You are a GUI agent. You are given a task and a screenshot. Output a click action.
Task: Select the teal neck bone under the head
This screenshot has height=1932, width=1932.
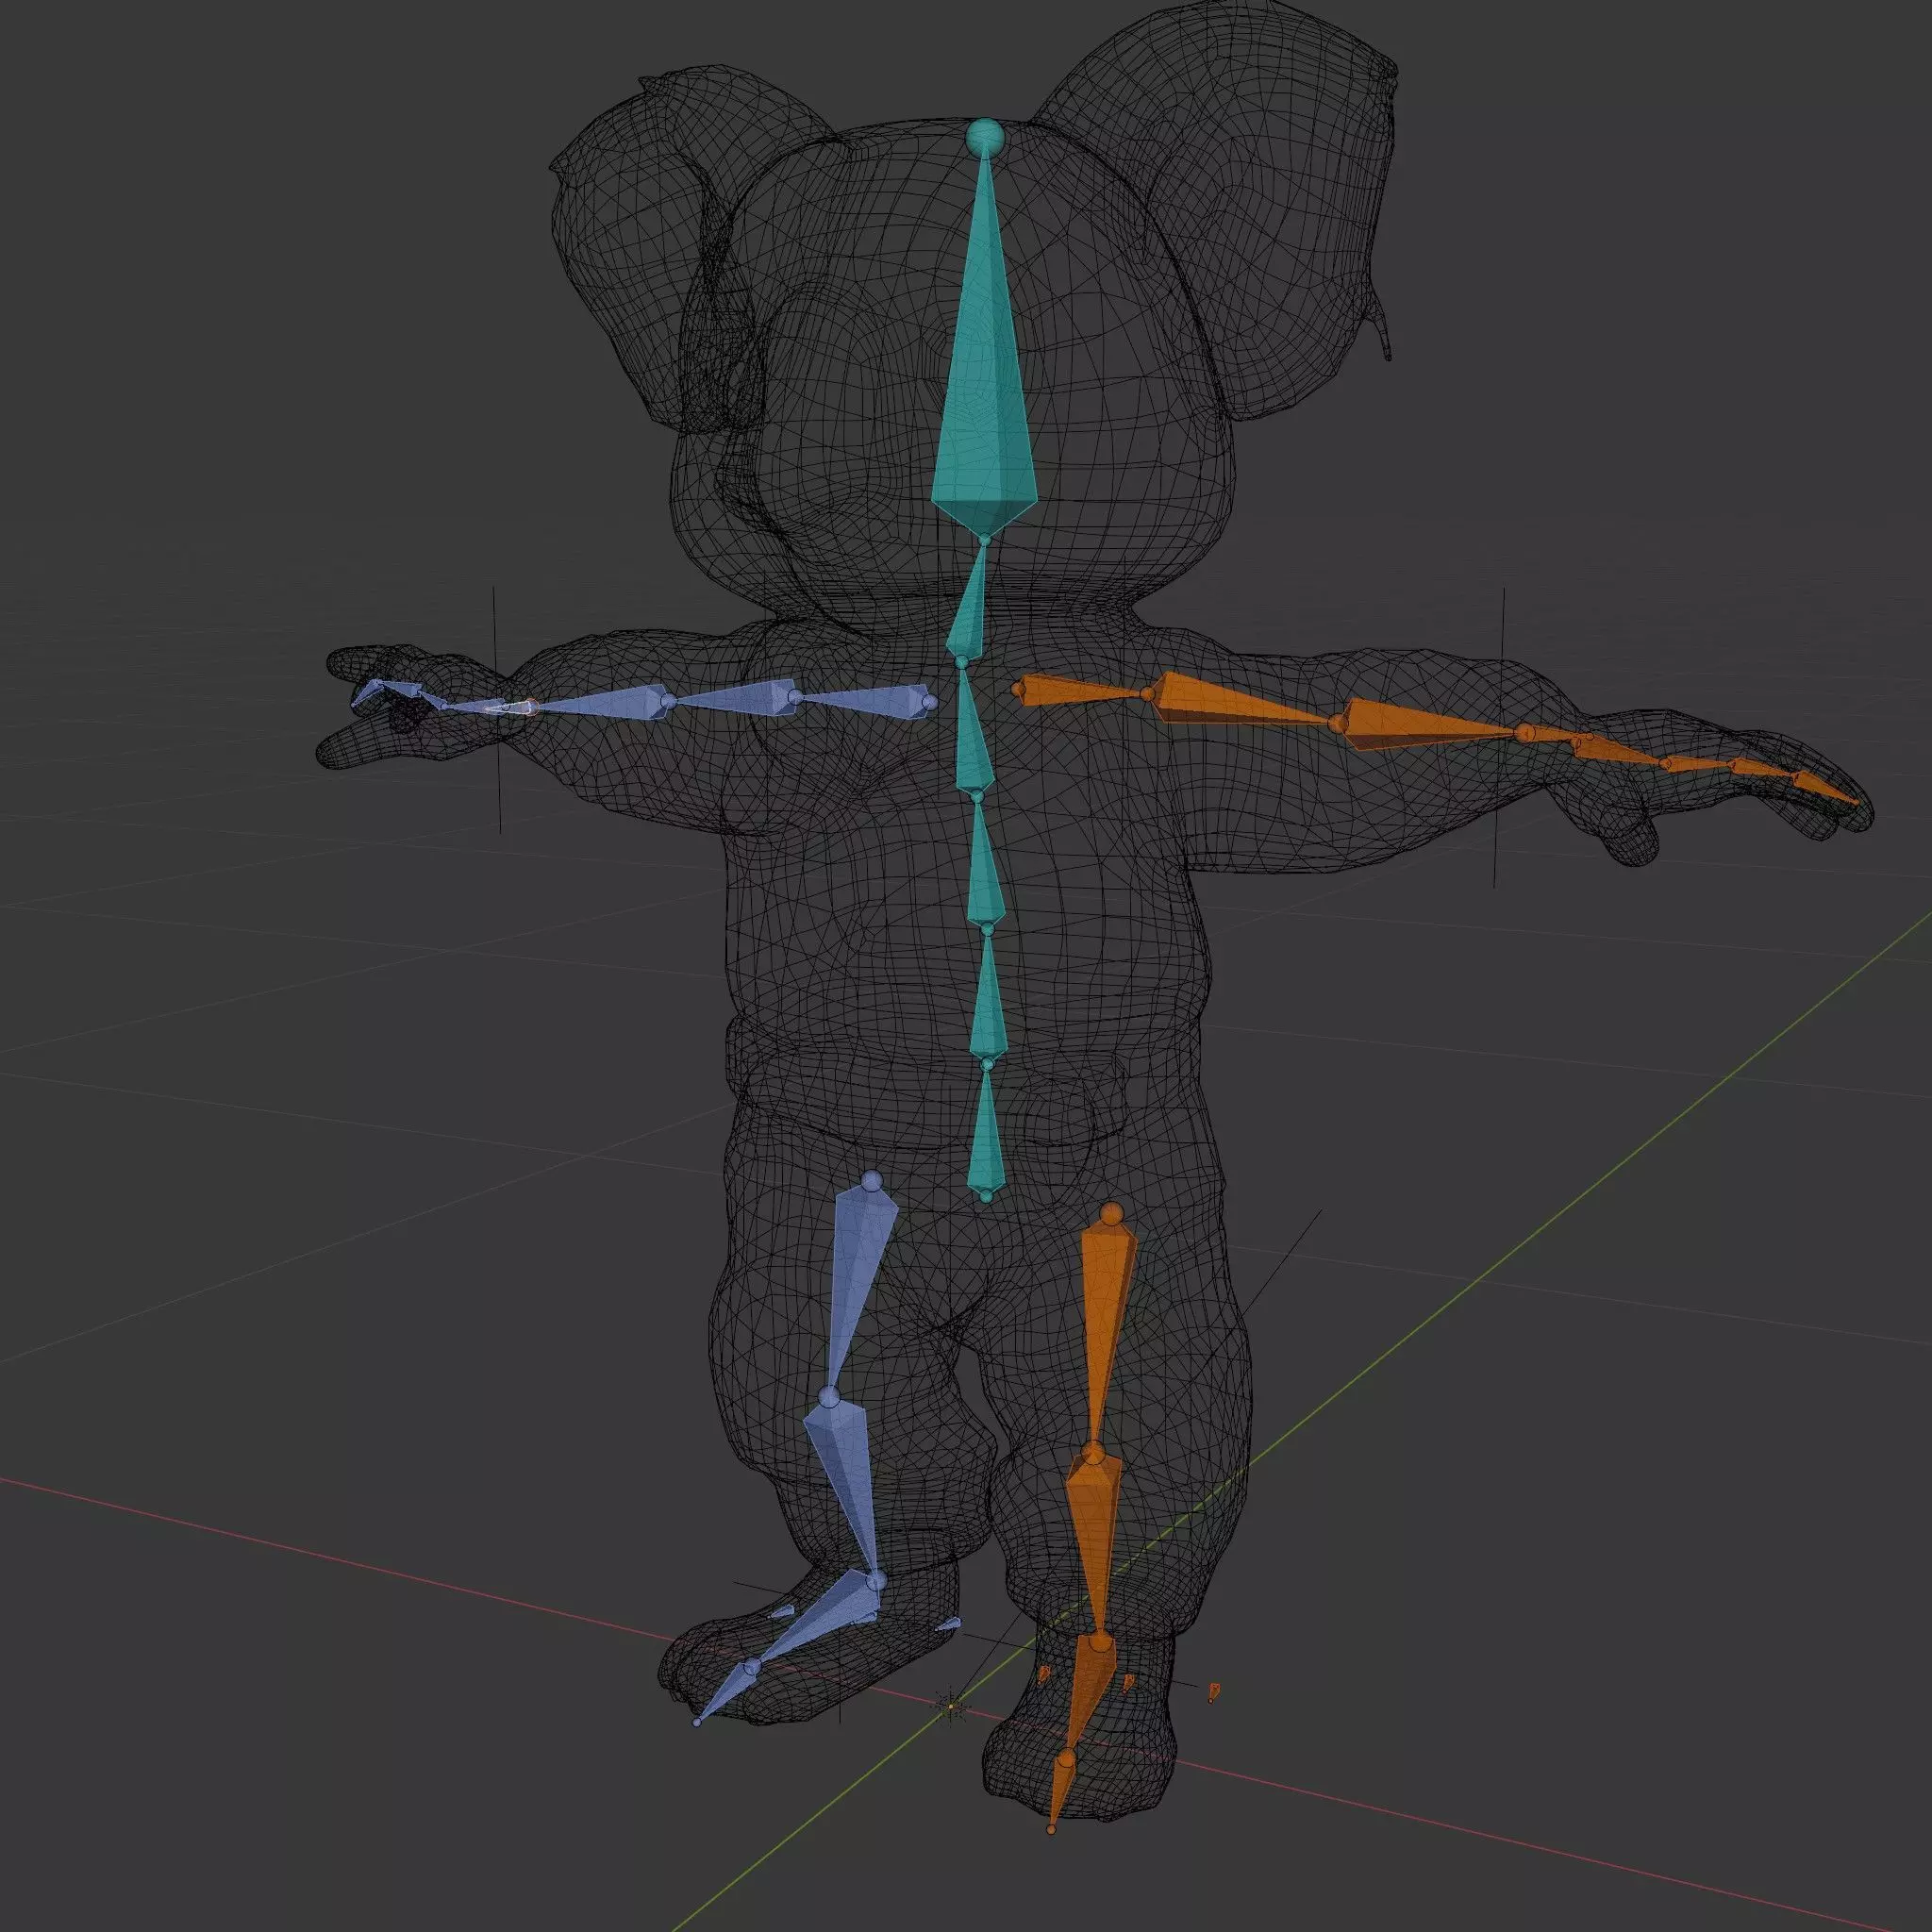968,601
